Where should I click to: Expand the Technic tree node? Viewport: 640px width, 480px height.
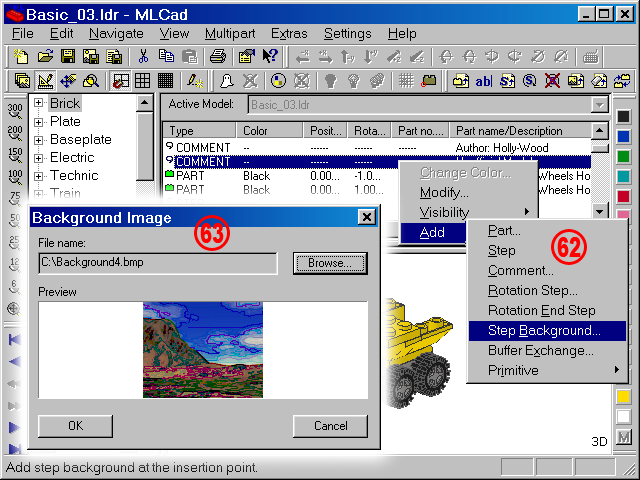[38, 176]
